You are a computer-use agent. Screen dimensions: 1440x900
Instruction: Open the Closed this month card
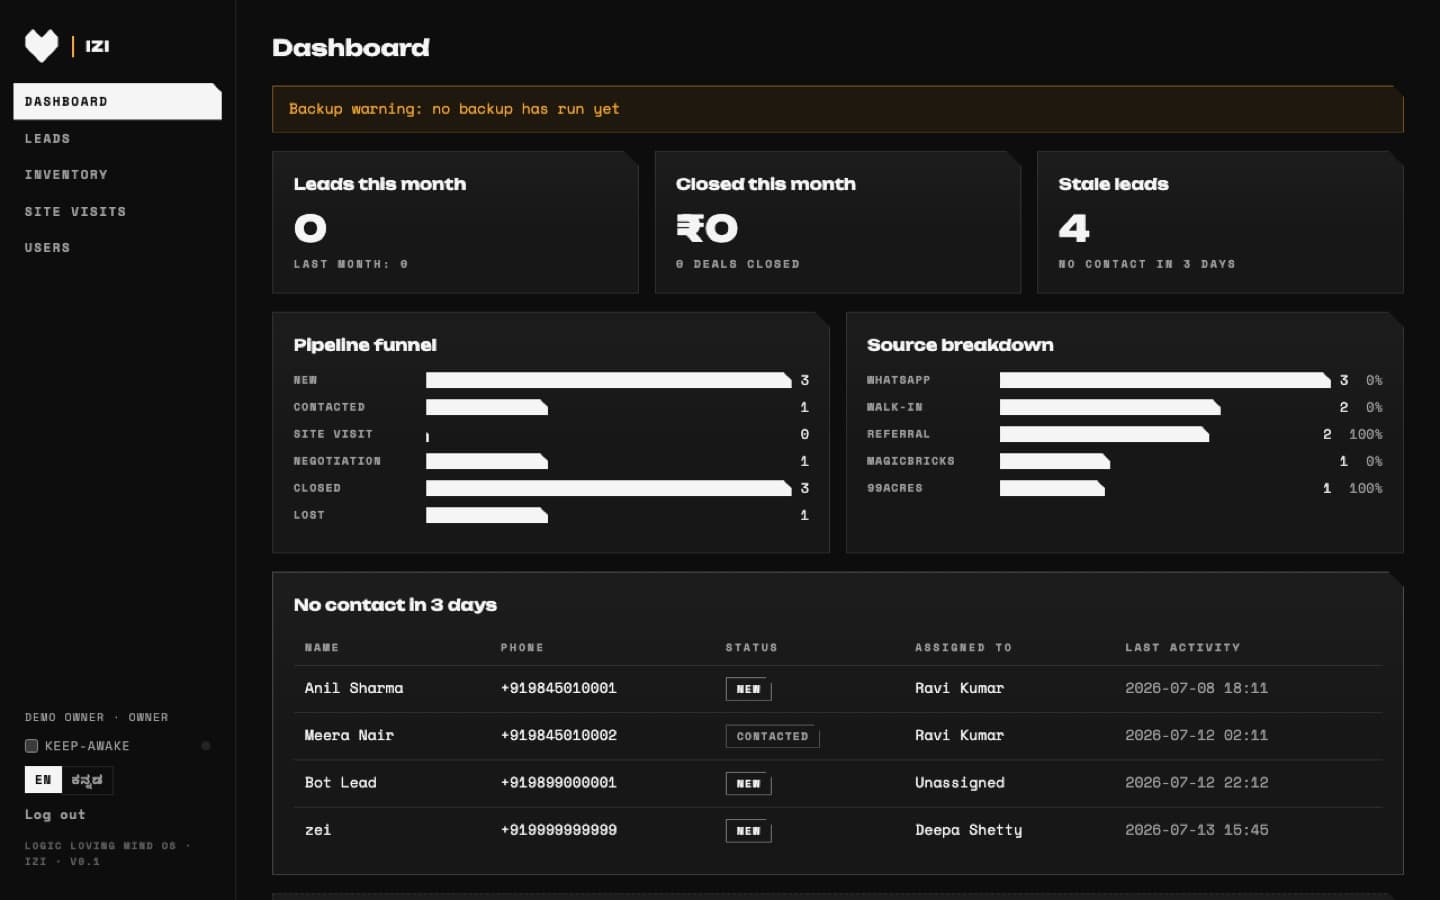(837, 222)
